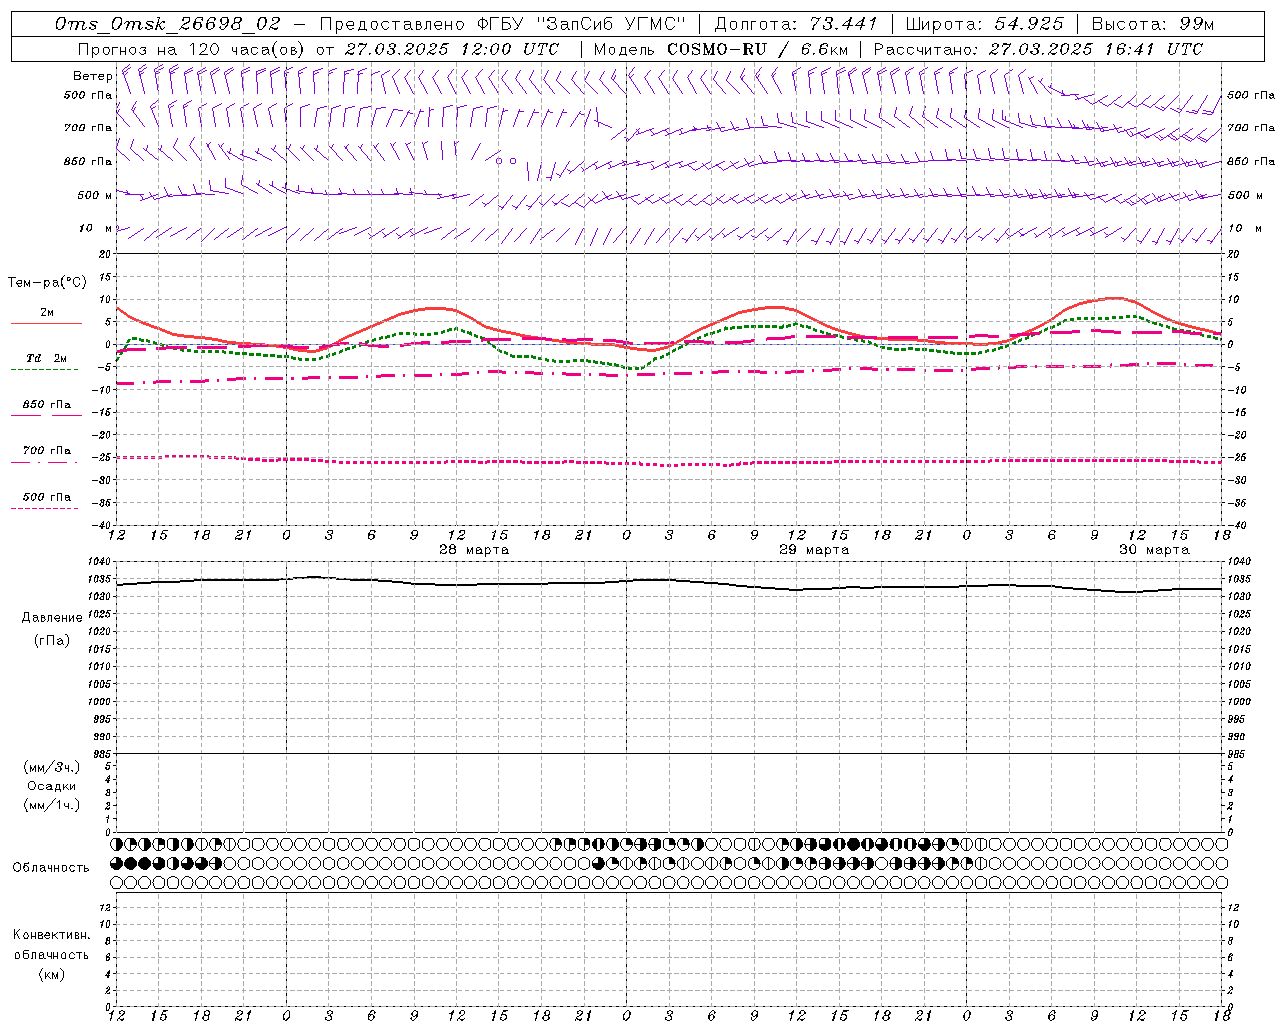Click the computed time 27.03.2025 16:41 UTC
This screenshot has width=1280, height=1024.
coord(1095,49)
